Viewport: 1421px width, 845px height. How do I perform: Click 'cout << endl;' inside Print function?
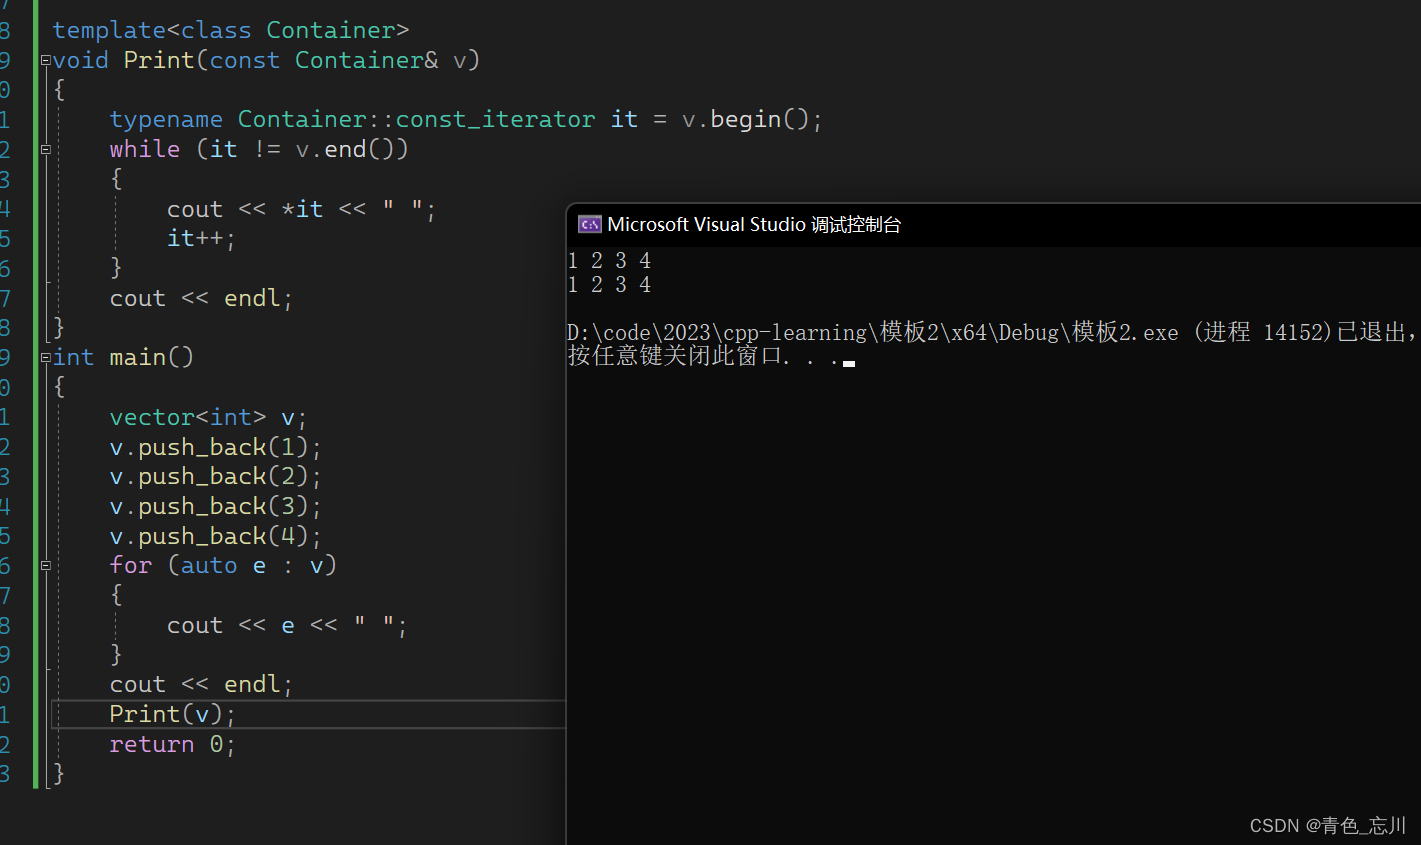pyautogui.click(x=201, y=298)
